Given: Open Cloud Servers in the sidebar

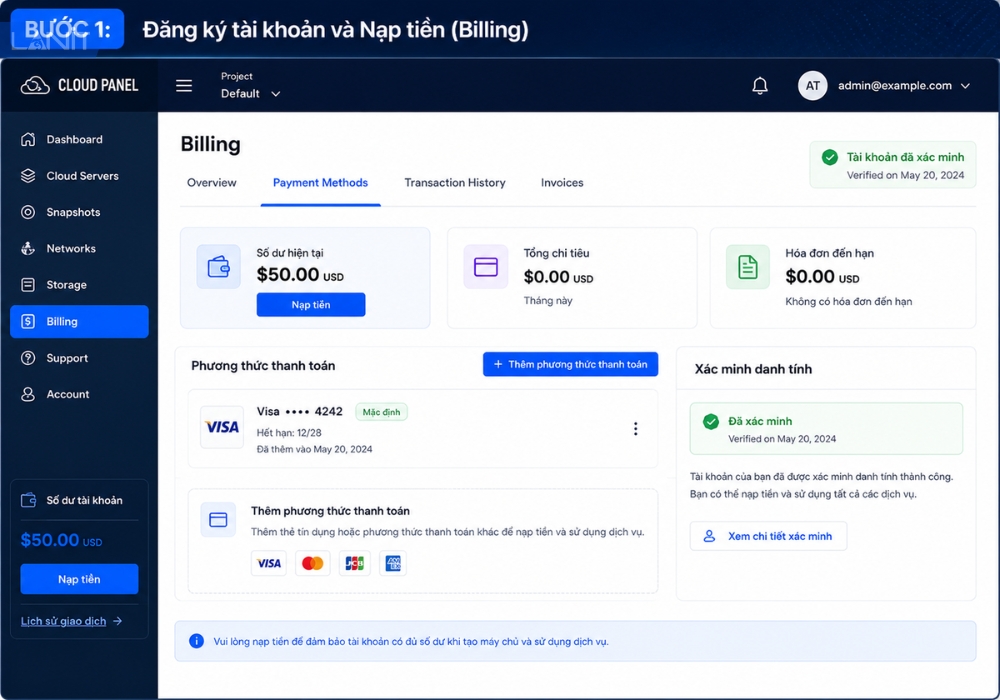Looking at the screenshot, I should [x=79, y=175].
